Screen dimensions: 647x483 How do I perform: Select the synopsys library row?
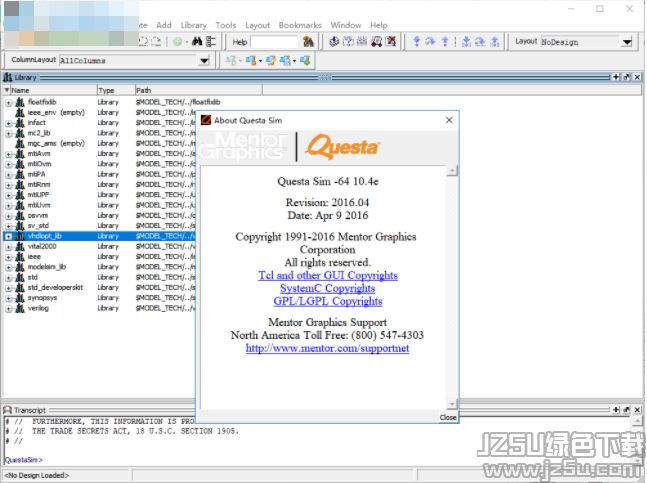[99, 298]
